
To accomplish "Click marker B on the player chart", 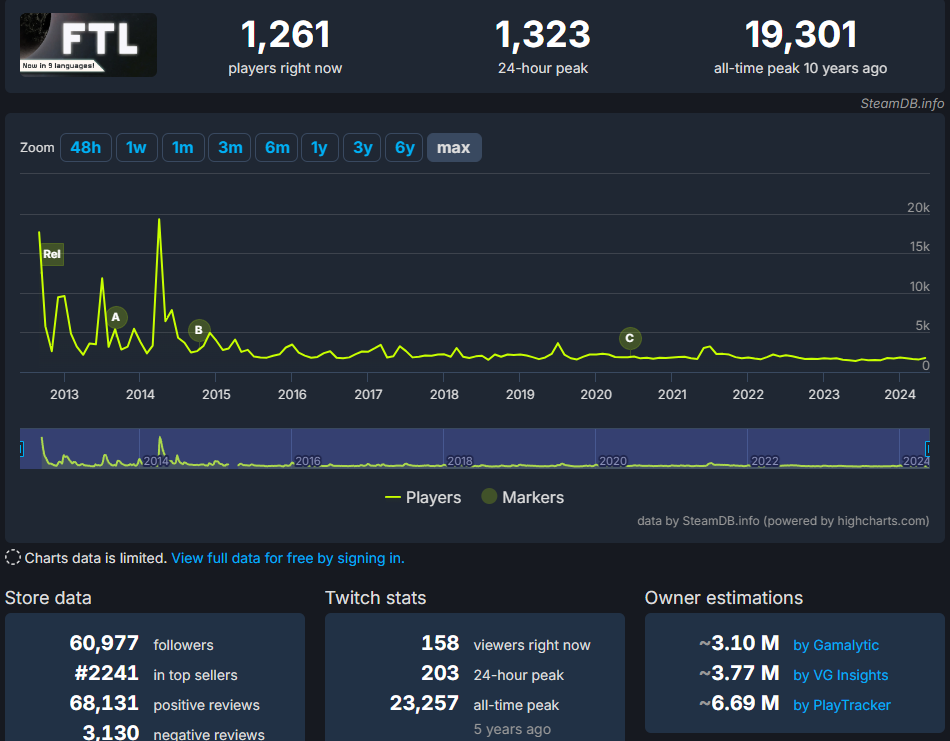I will point(199,329).
